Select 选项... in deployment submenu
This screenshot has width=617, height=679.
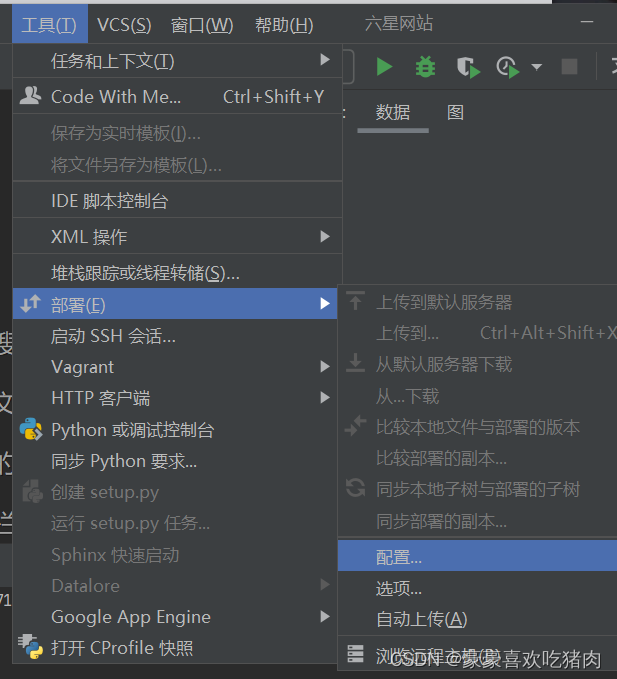tap(478, 588)
